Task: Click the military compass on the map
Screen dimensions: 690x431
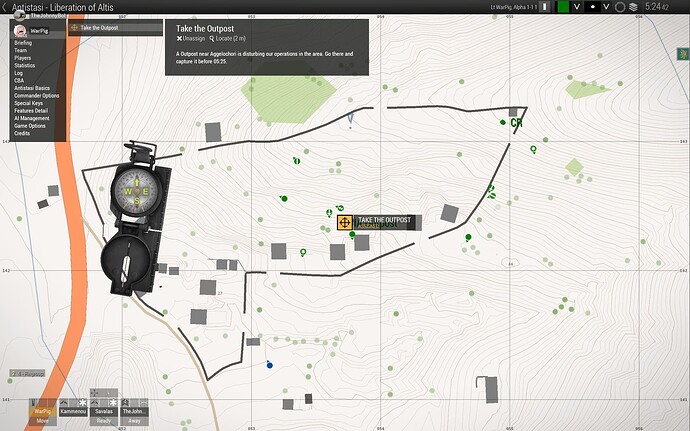Action: click(132, 219)
